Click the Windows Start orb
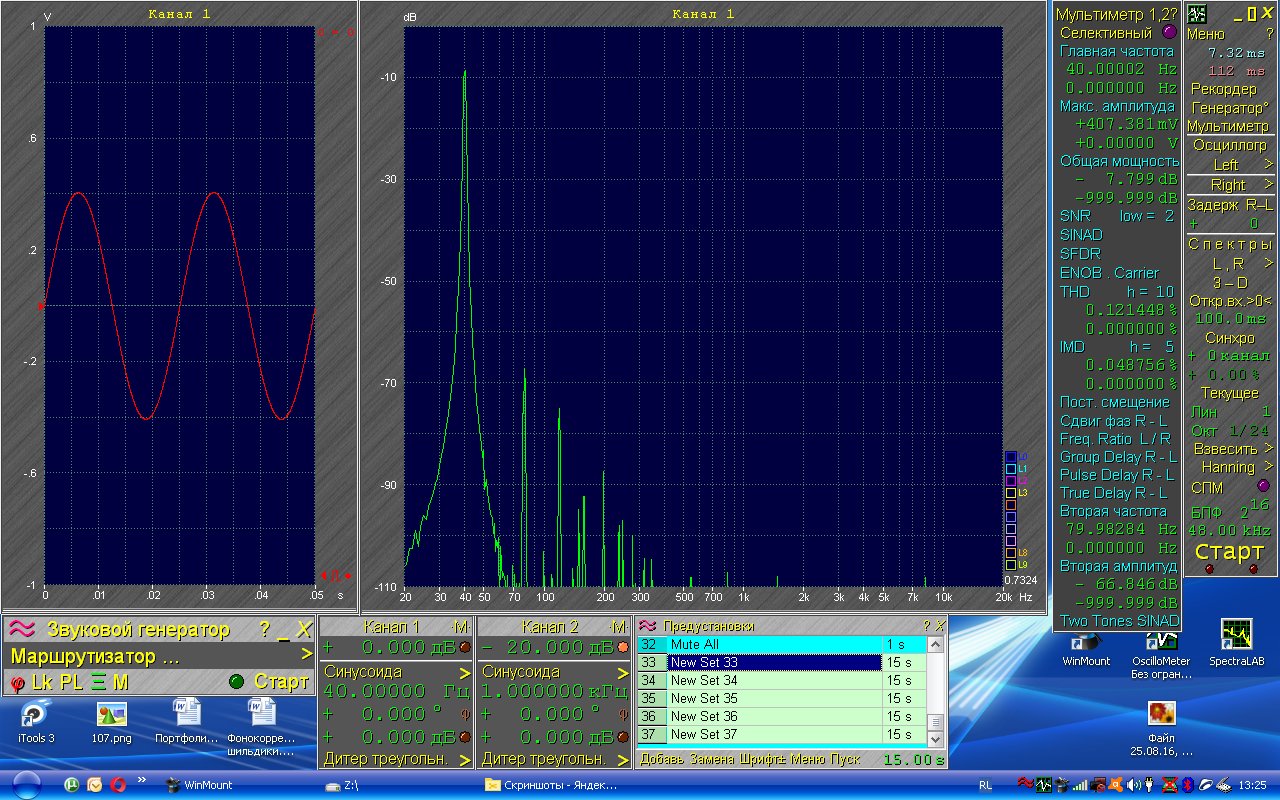 click(27, 785)
